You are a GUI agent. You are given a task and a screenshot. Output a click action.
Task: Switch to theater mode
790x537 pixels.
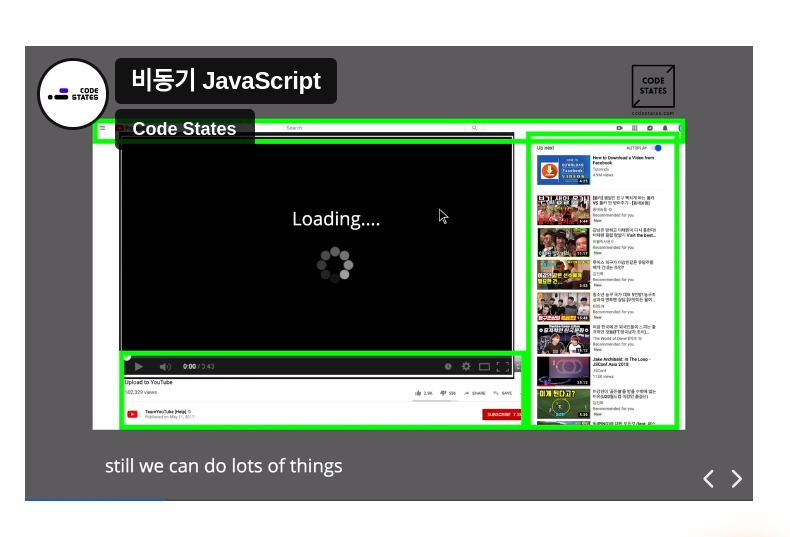pyautogui.click(x=484, y=367)
